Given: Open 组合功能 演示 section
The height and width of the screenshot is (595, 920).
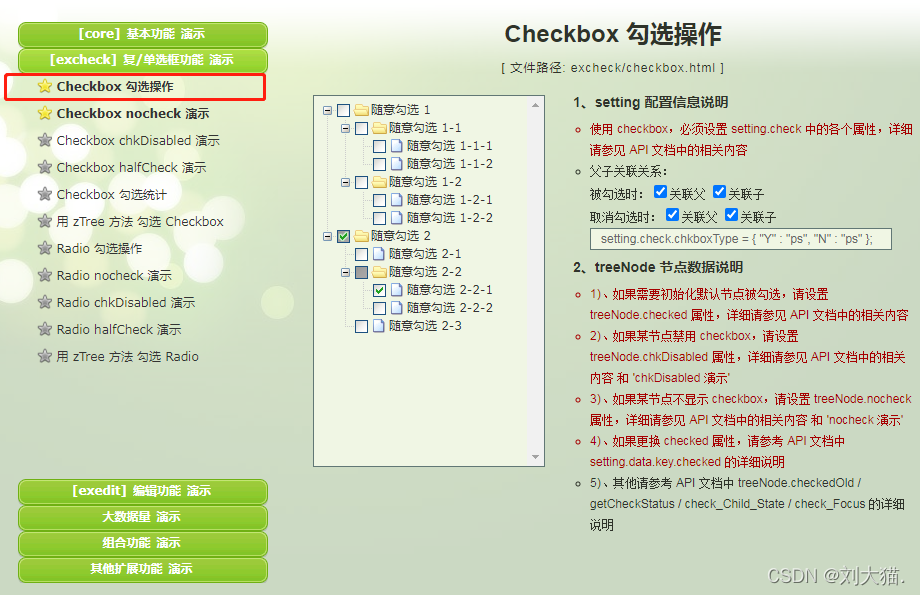Looking at the screenshot, I should (x=143, y=543).
